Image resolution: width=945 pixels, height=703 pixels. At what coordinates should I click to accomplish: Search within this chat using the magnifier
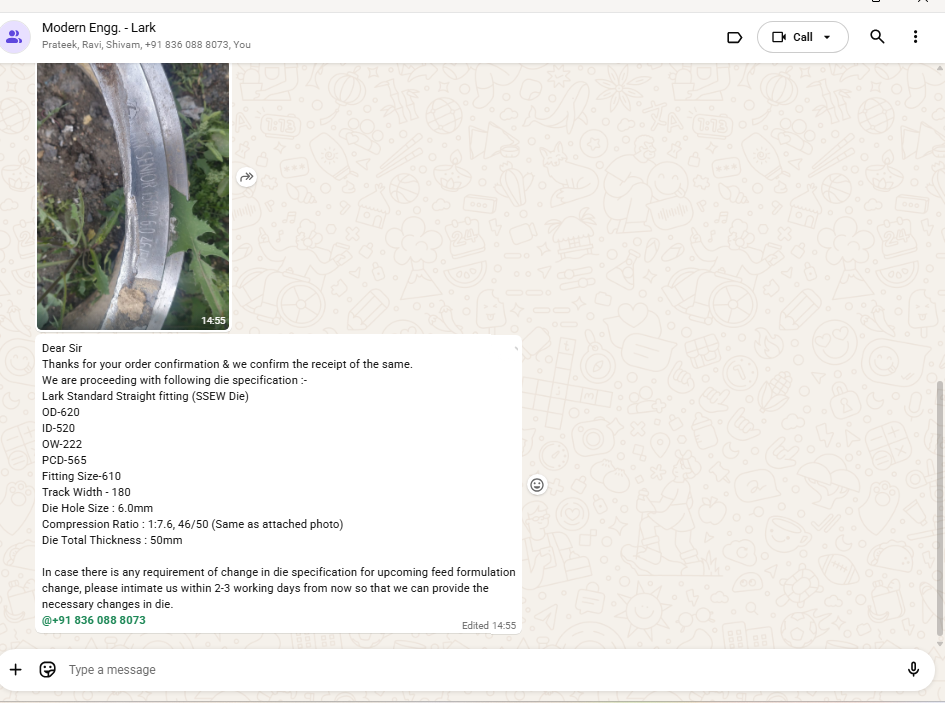pyautogui.click(x=877, y=37)
